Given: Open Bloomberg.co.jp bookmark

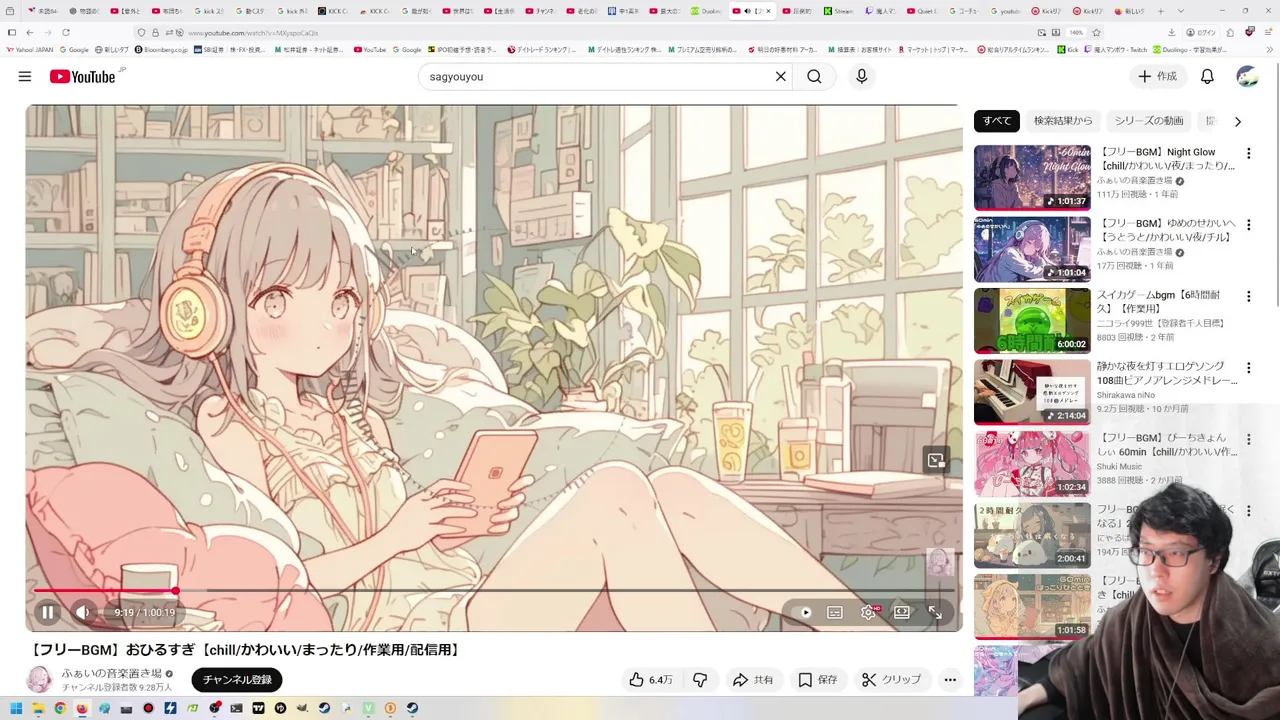Looking at the screenshot, I should (162, 49).
